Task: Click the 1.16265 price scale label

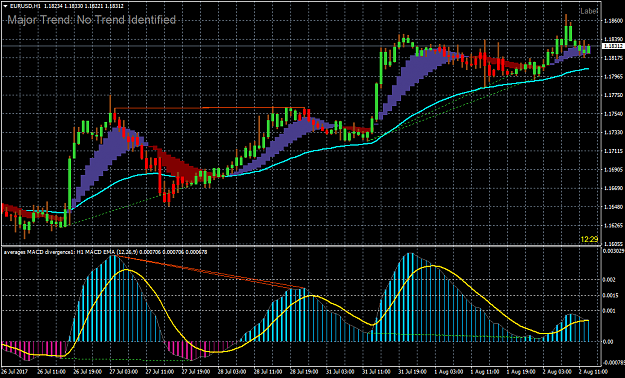Action: 613,226
